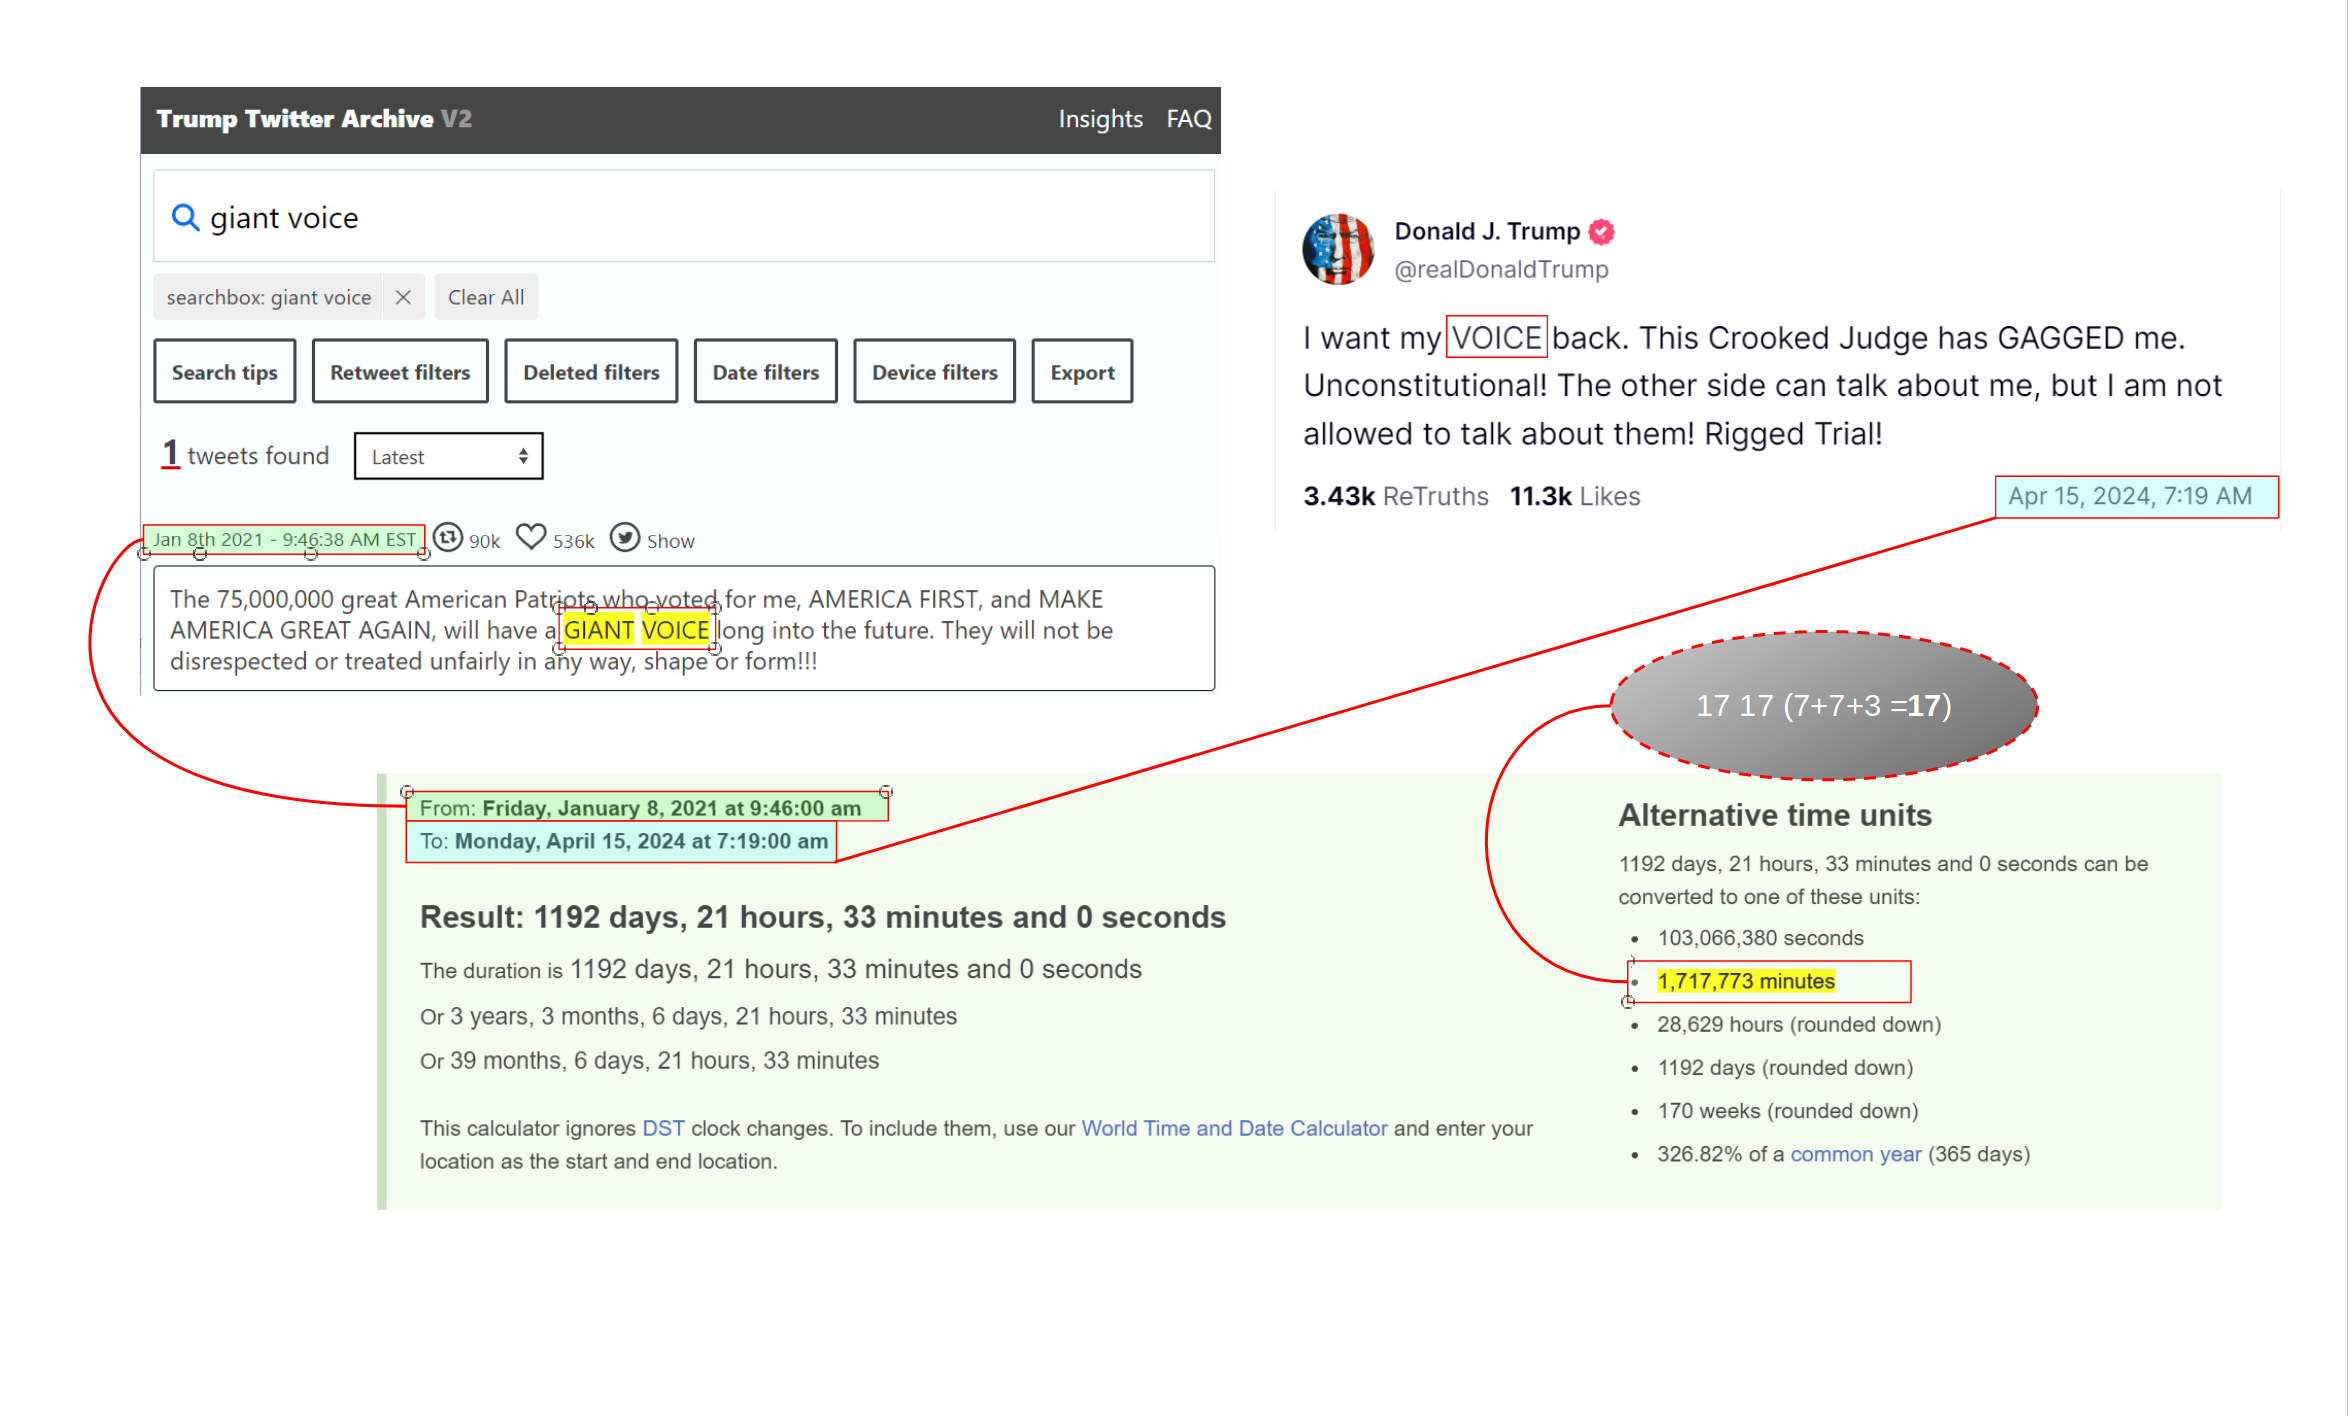Open Device filters
Image resolution: width=2348 pixels, height=1416 pixels.
(x=935, y=372)
